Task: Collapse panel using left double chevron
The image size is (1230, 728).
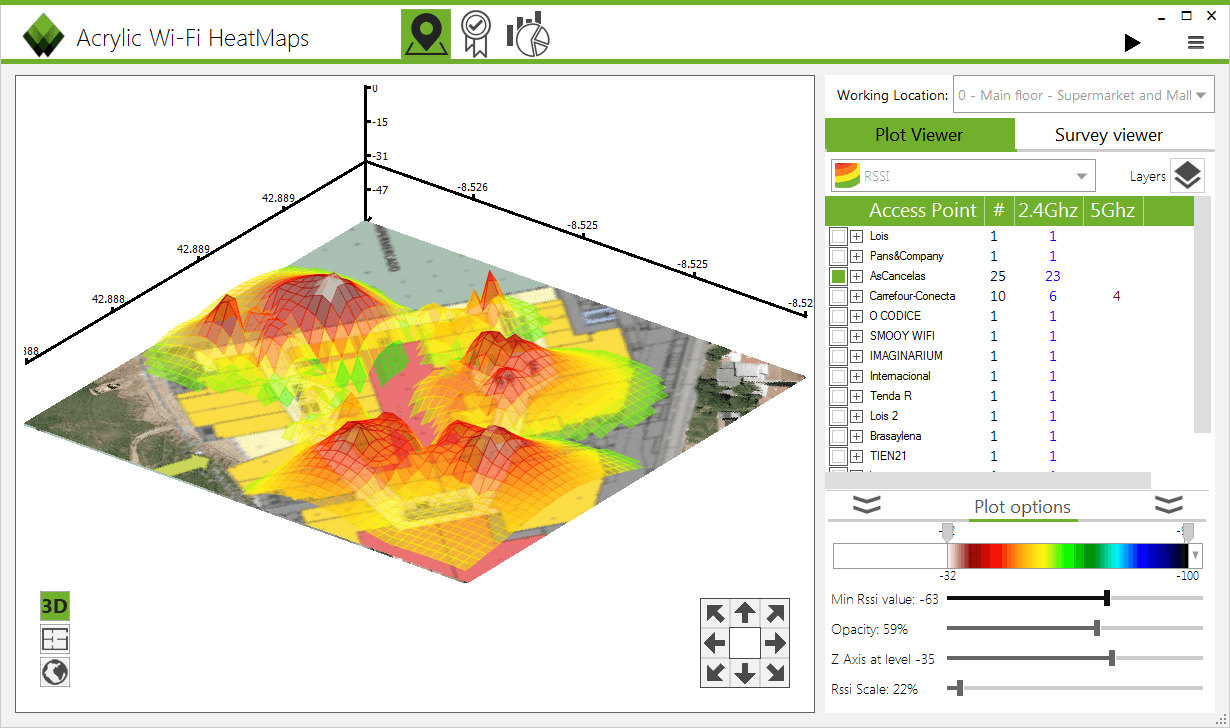Action: pos(867,504)
